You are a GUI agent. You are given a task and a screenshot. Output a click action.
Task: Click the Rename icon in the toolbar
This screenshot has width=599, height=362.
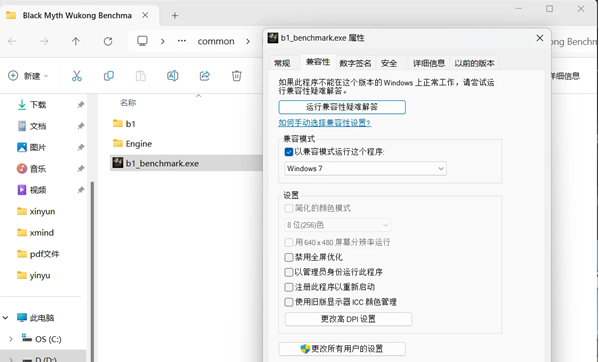tap(173, 76)
